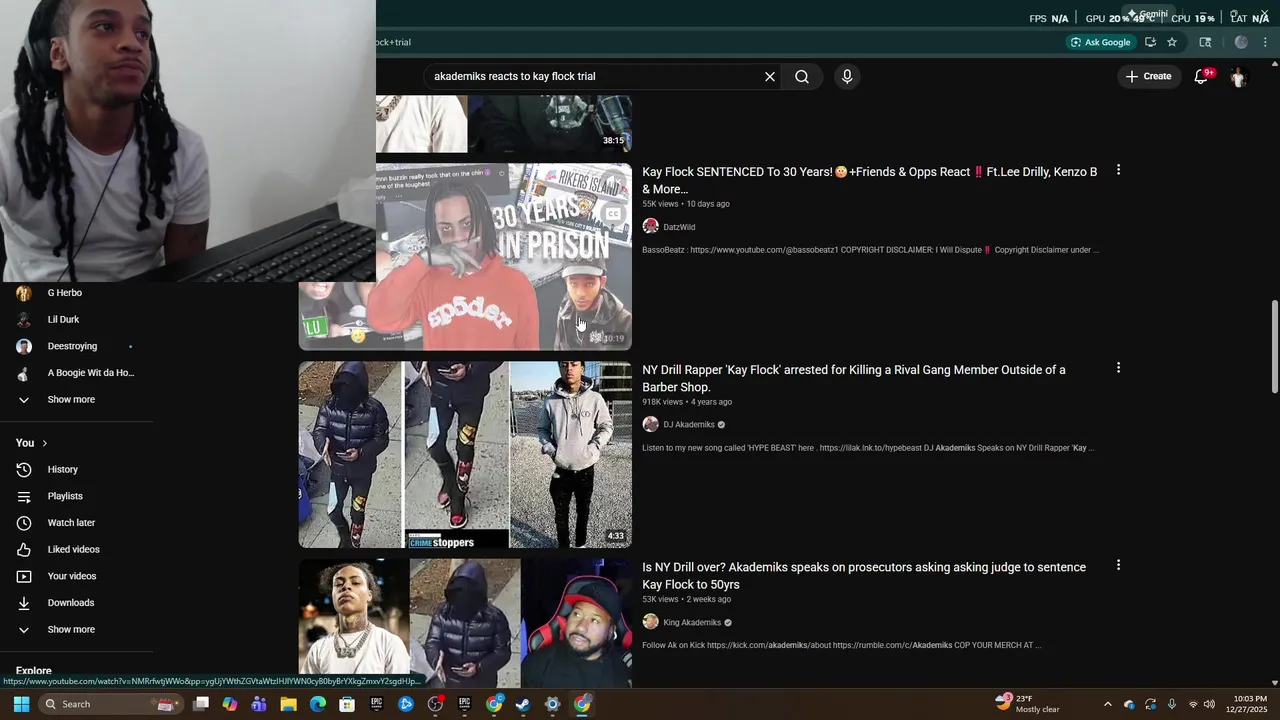This screenshot has width=1280, height=720.
Task: Open Task View on taskbar
Action: point(201,704)
